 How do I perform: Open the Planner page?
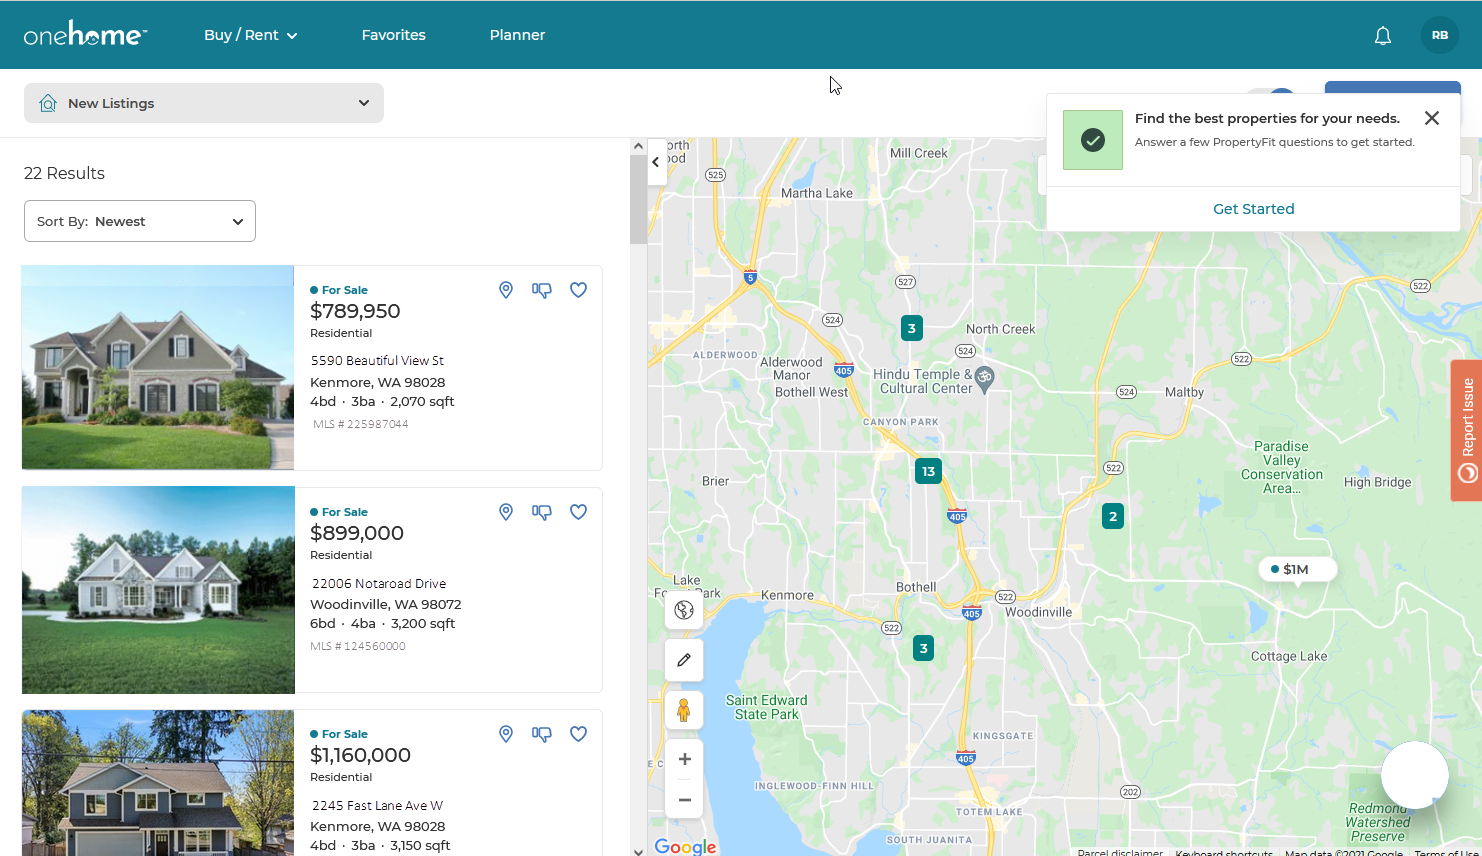point(517,35)
